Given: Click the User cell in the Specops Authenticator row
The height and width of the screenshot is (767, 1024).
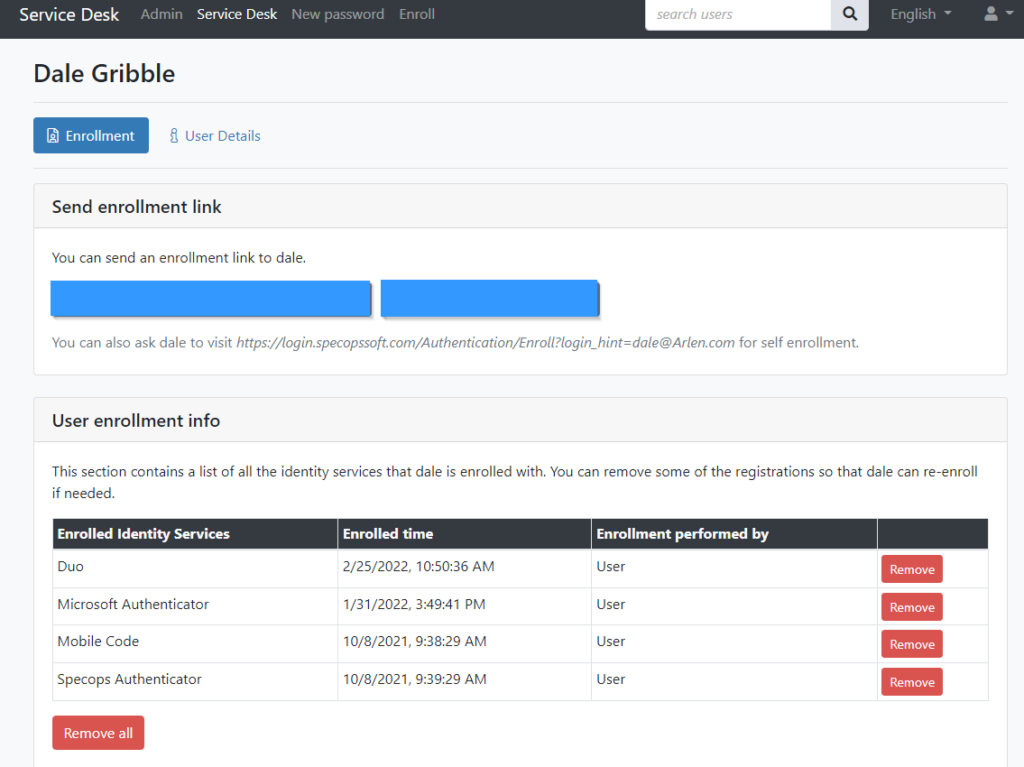Looking at the screenshot, I should pos(734,680).
